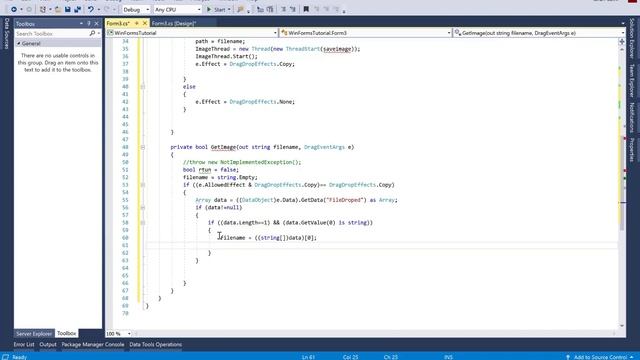Click the Open File folder icon
The width and height of the screenshot is (640, 360).
pos(58,9)
